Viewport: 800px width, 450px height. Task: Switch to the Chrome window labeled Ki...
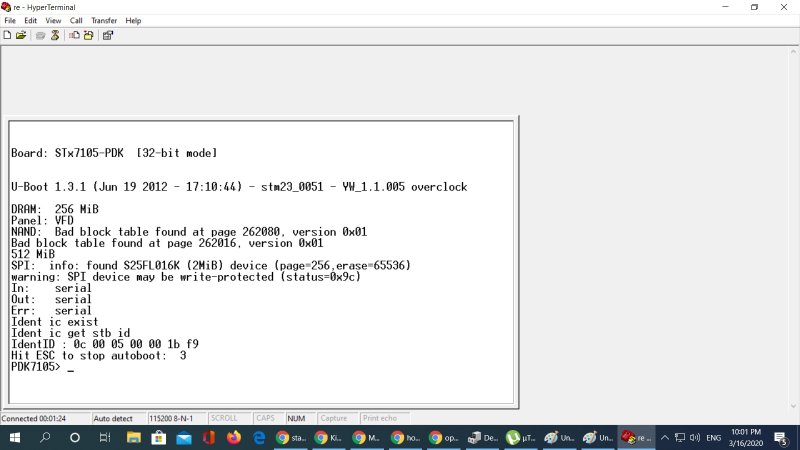(329, 438)
